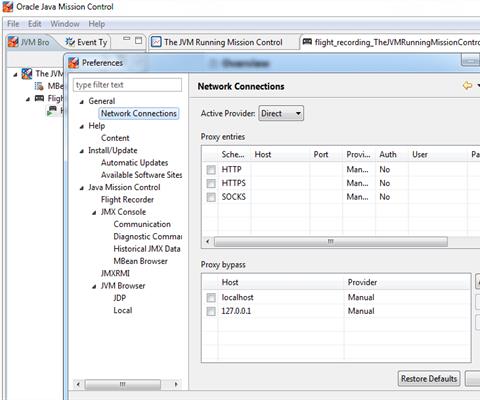Click the JVM Browser tab icon
This screenshot has height=400, width=480.
13,42
